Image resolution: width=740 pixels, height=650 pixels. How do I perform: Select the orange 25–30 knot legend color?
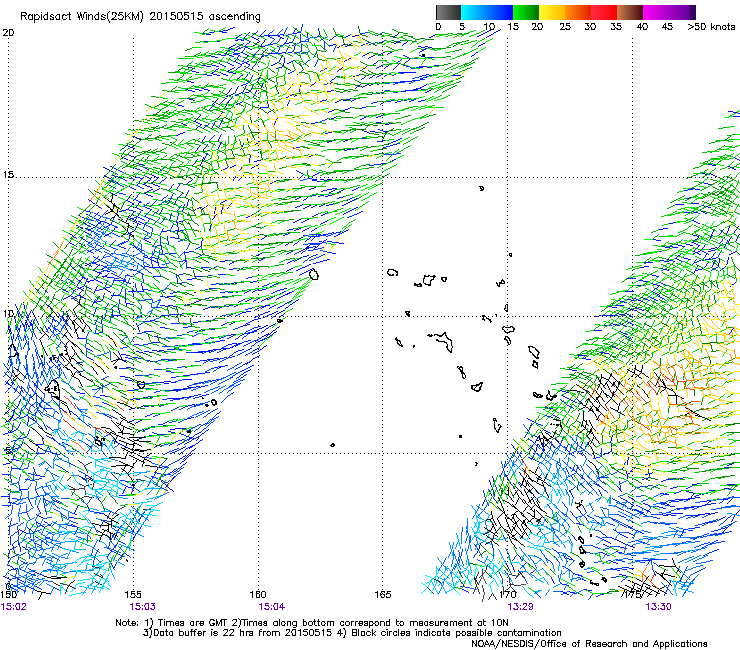[578, 12]
